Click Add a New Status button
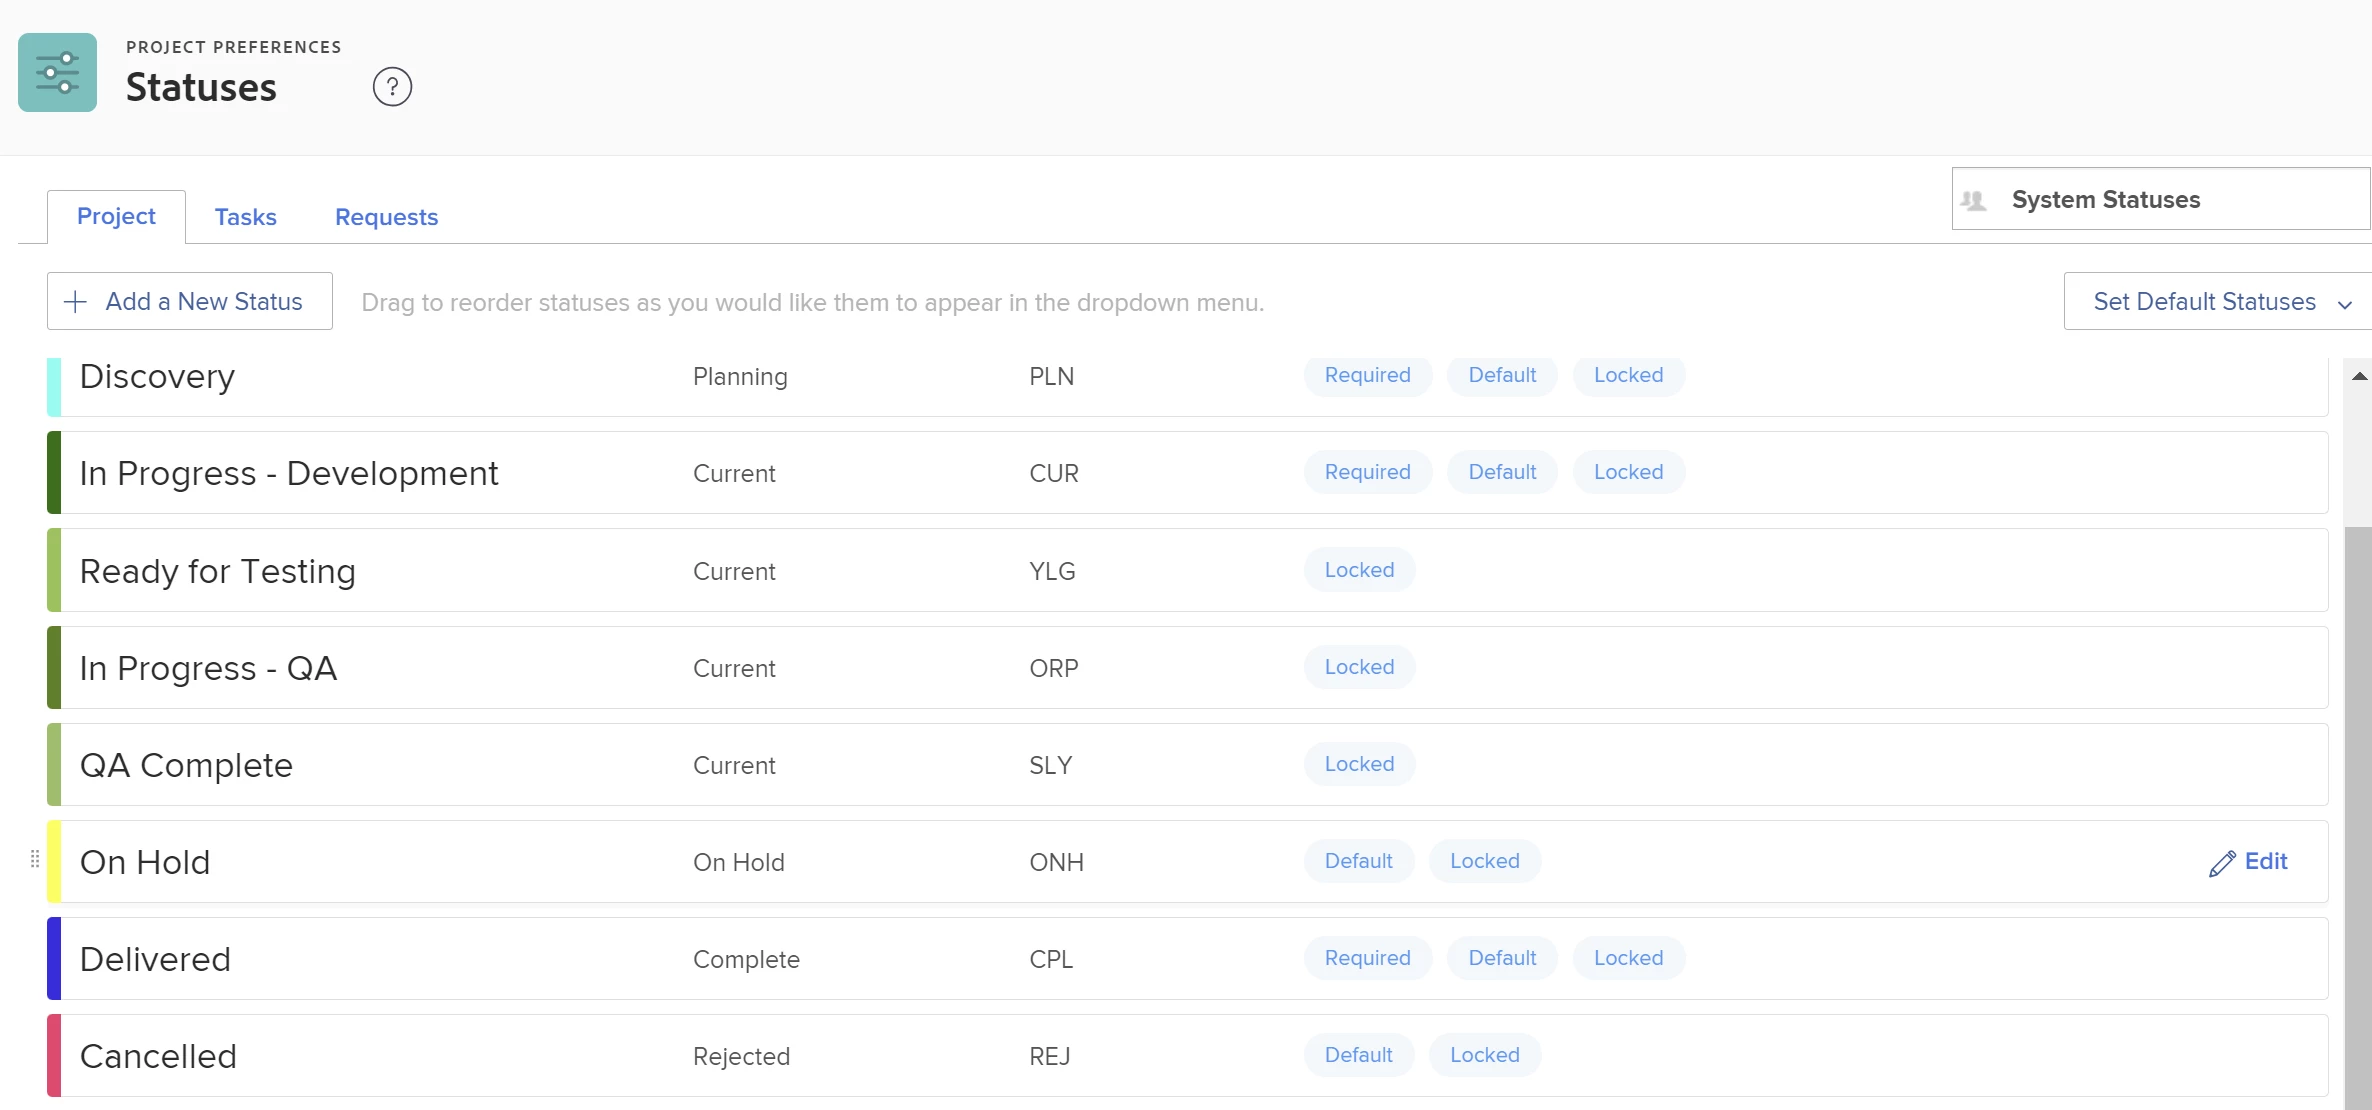 [190, 302]
